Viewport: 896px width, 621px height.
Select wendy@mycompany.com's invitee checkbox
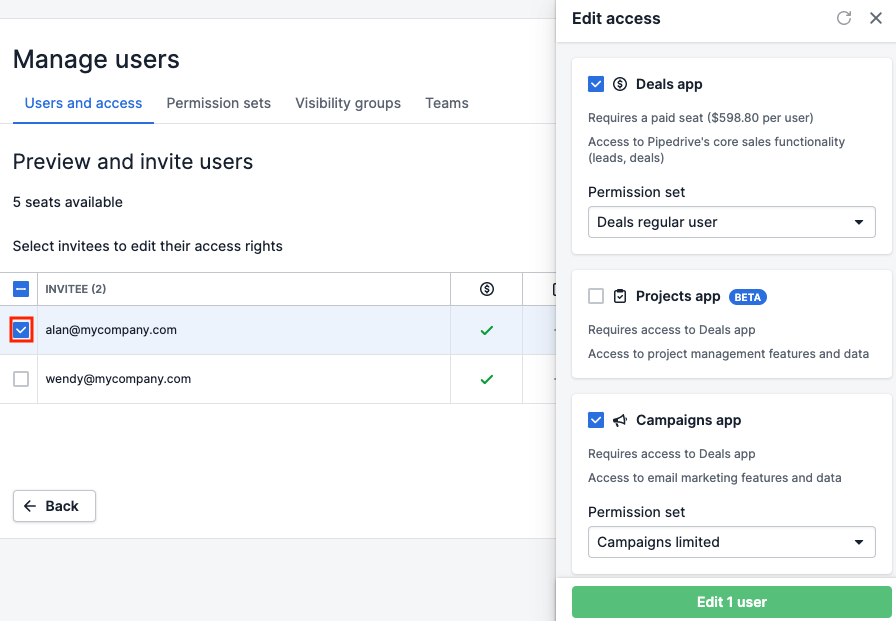21,379
